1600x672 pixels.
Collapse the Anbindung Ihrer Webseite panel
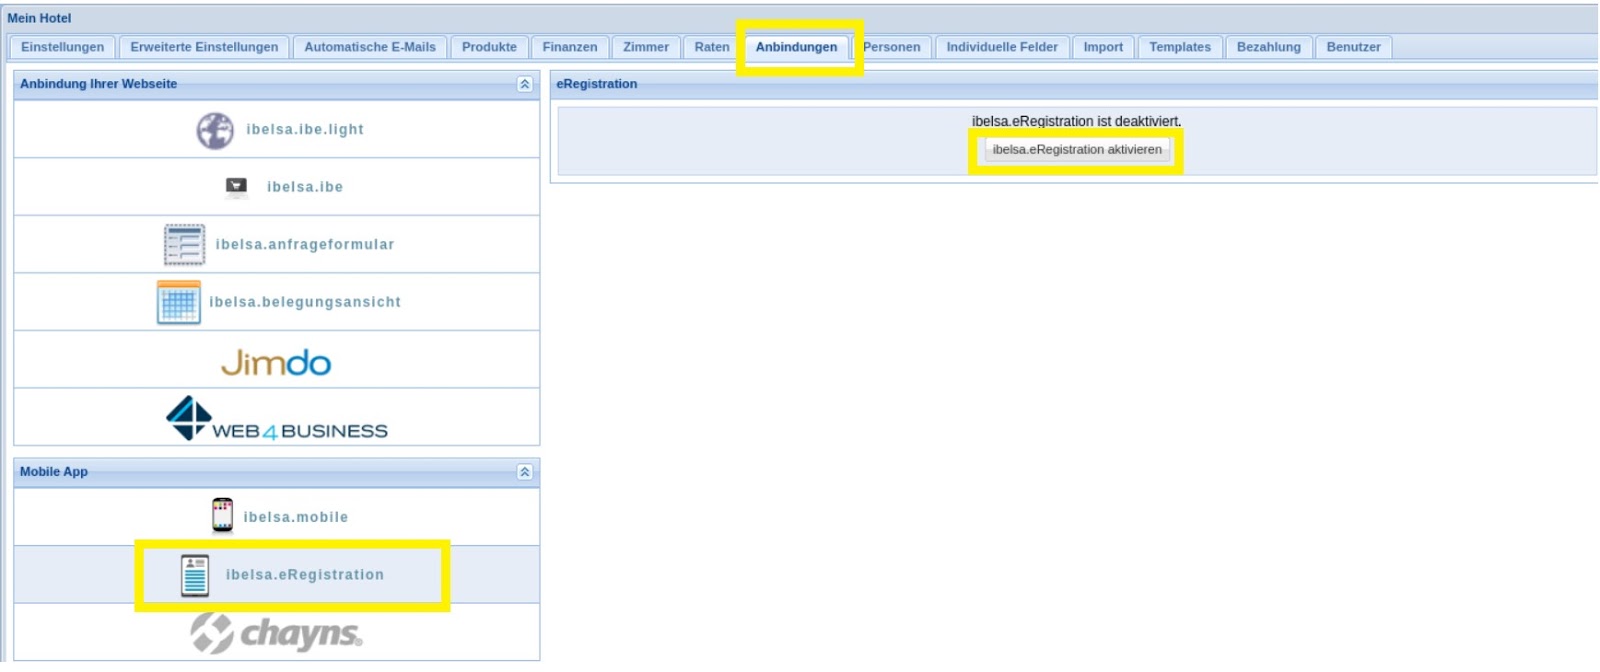pyautogui.click(x=524, y=84)
